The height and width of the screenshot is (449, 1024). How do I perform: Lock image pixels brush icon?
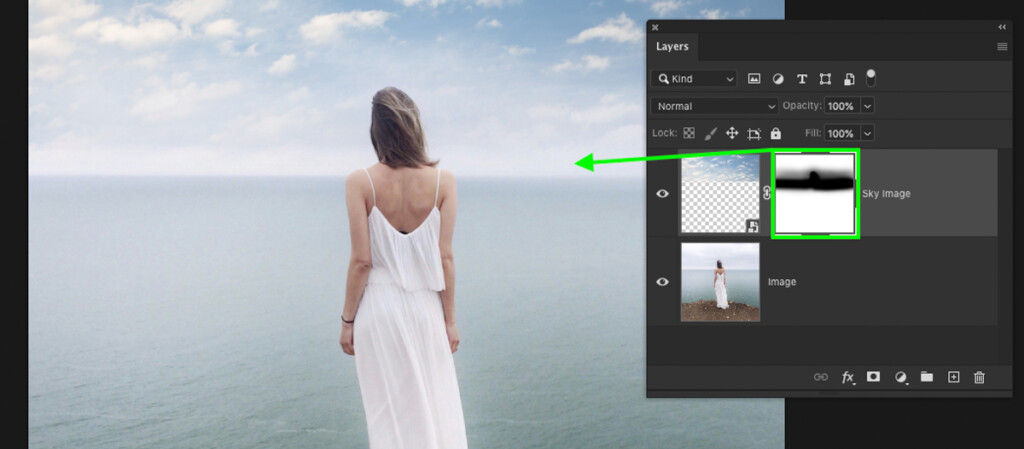click(711, 133)
